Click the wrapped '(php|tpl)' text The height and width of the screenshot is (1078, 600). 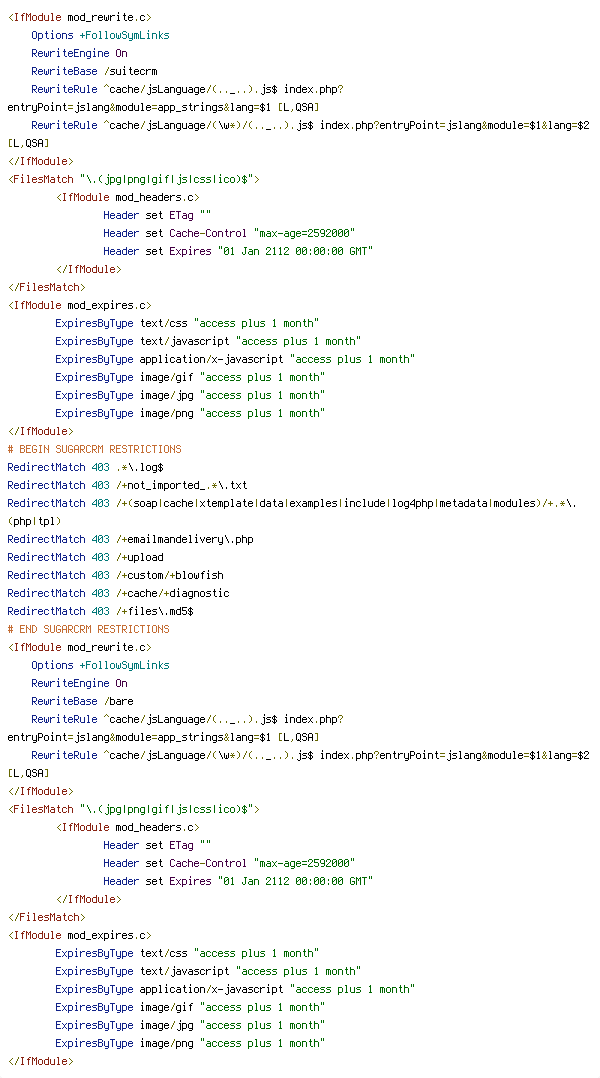coord(34,521)
